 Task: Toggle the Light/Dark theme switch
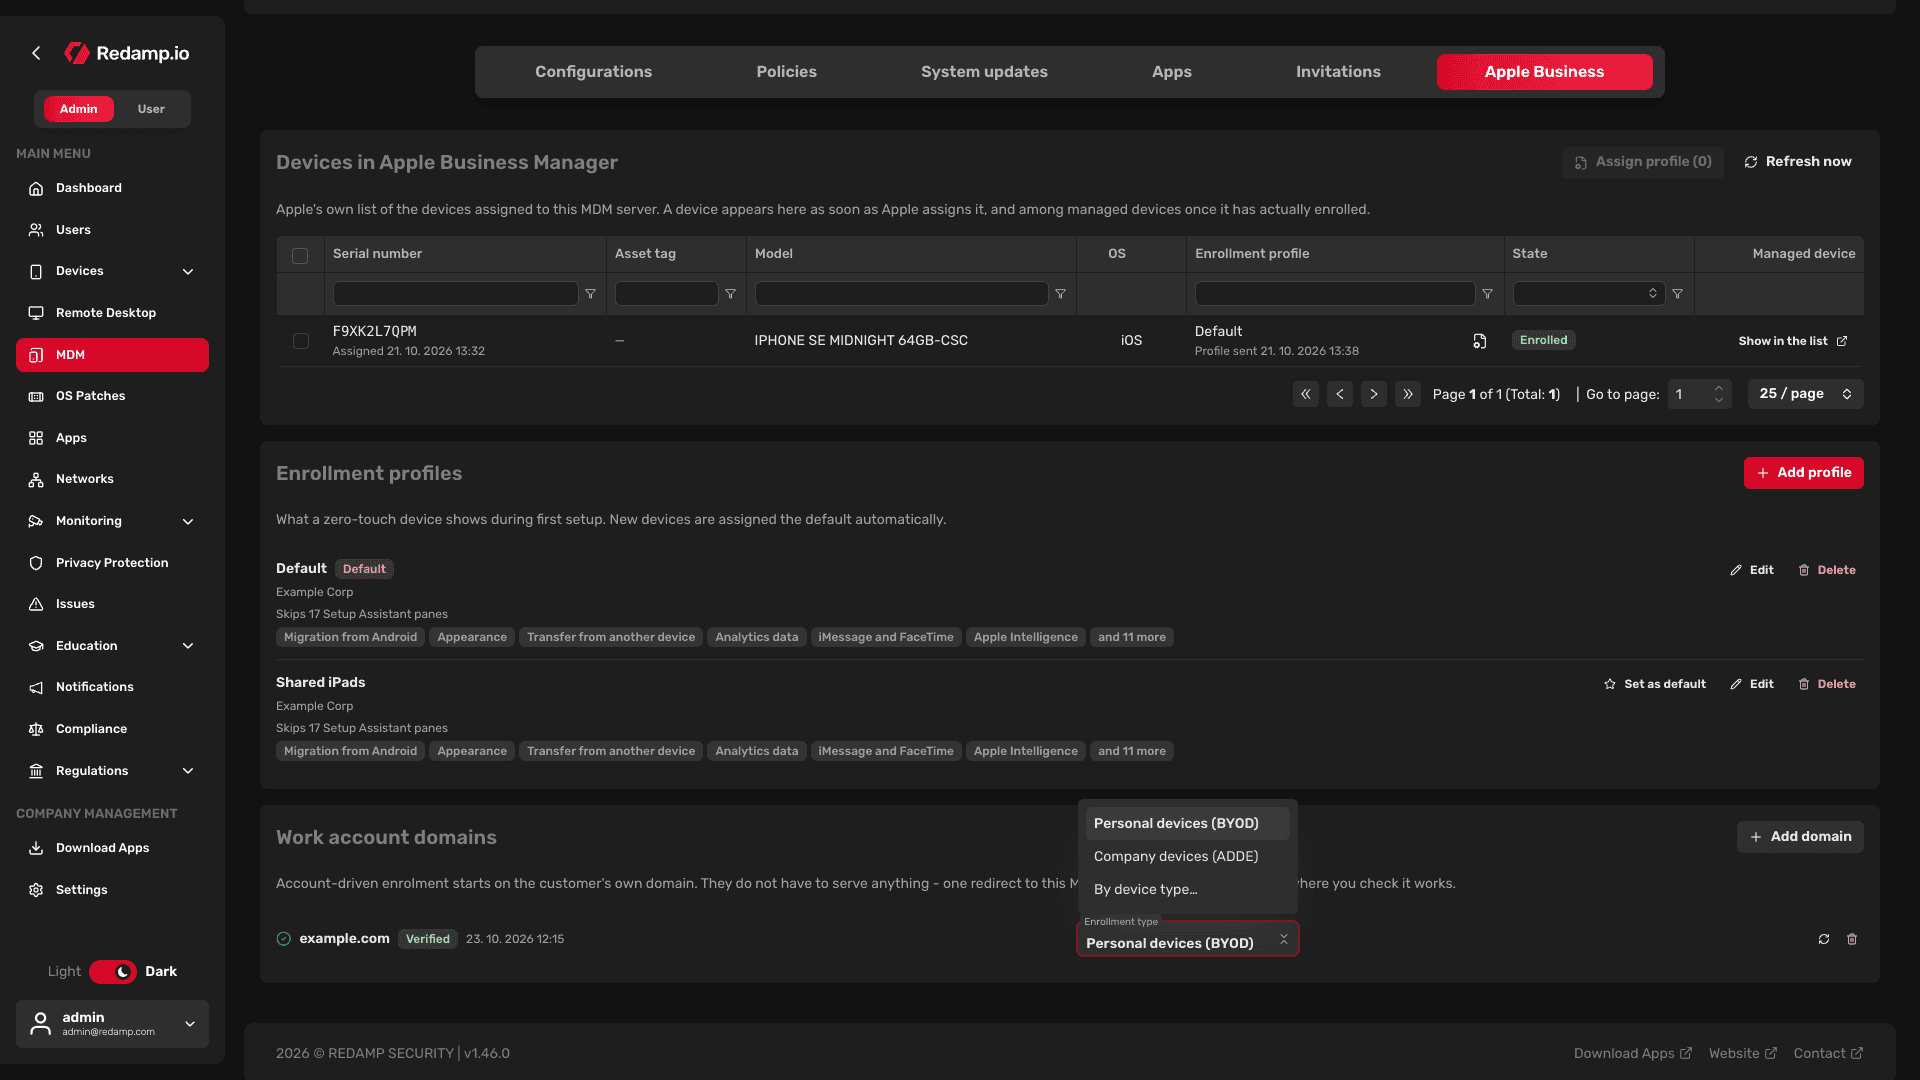click(113, 972)
